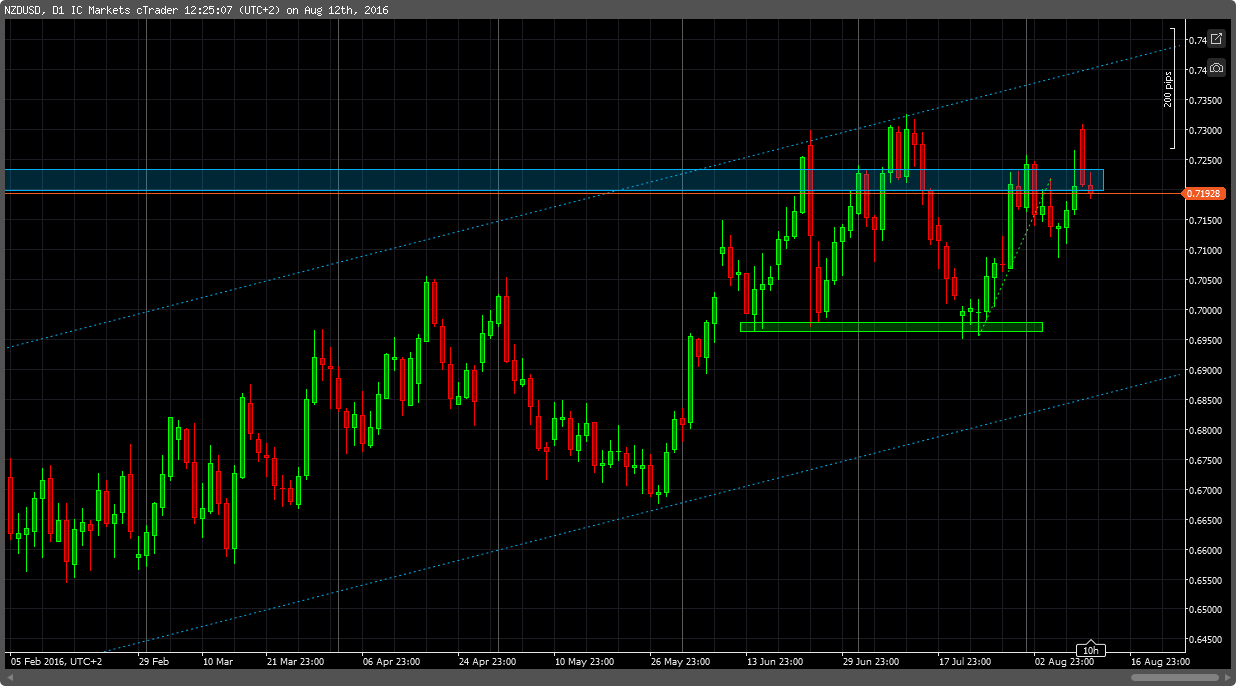Click the 0.67500 price axis label
1236x686 pixels.
coord(1205,461)
